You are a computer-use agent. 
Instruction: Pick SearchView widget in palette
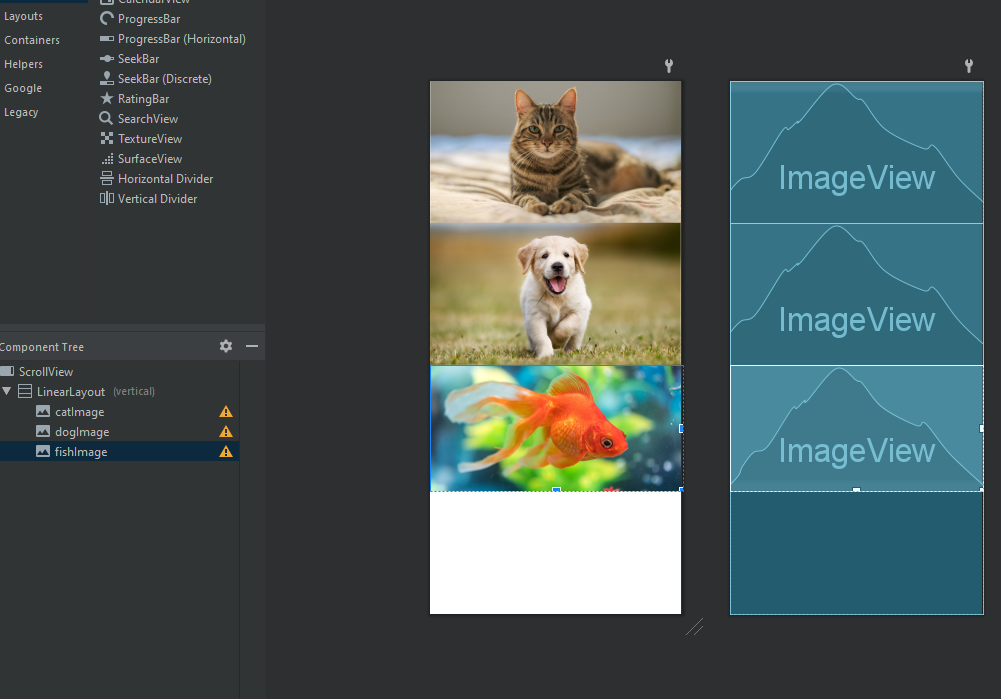click(x=139, y=119)
